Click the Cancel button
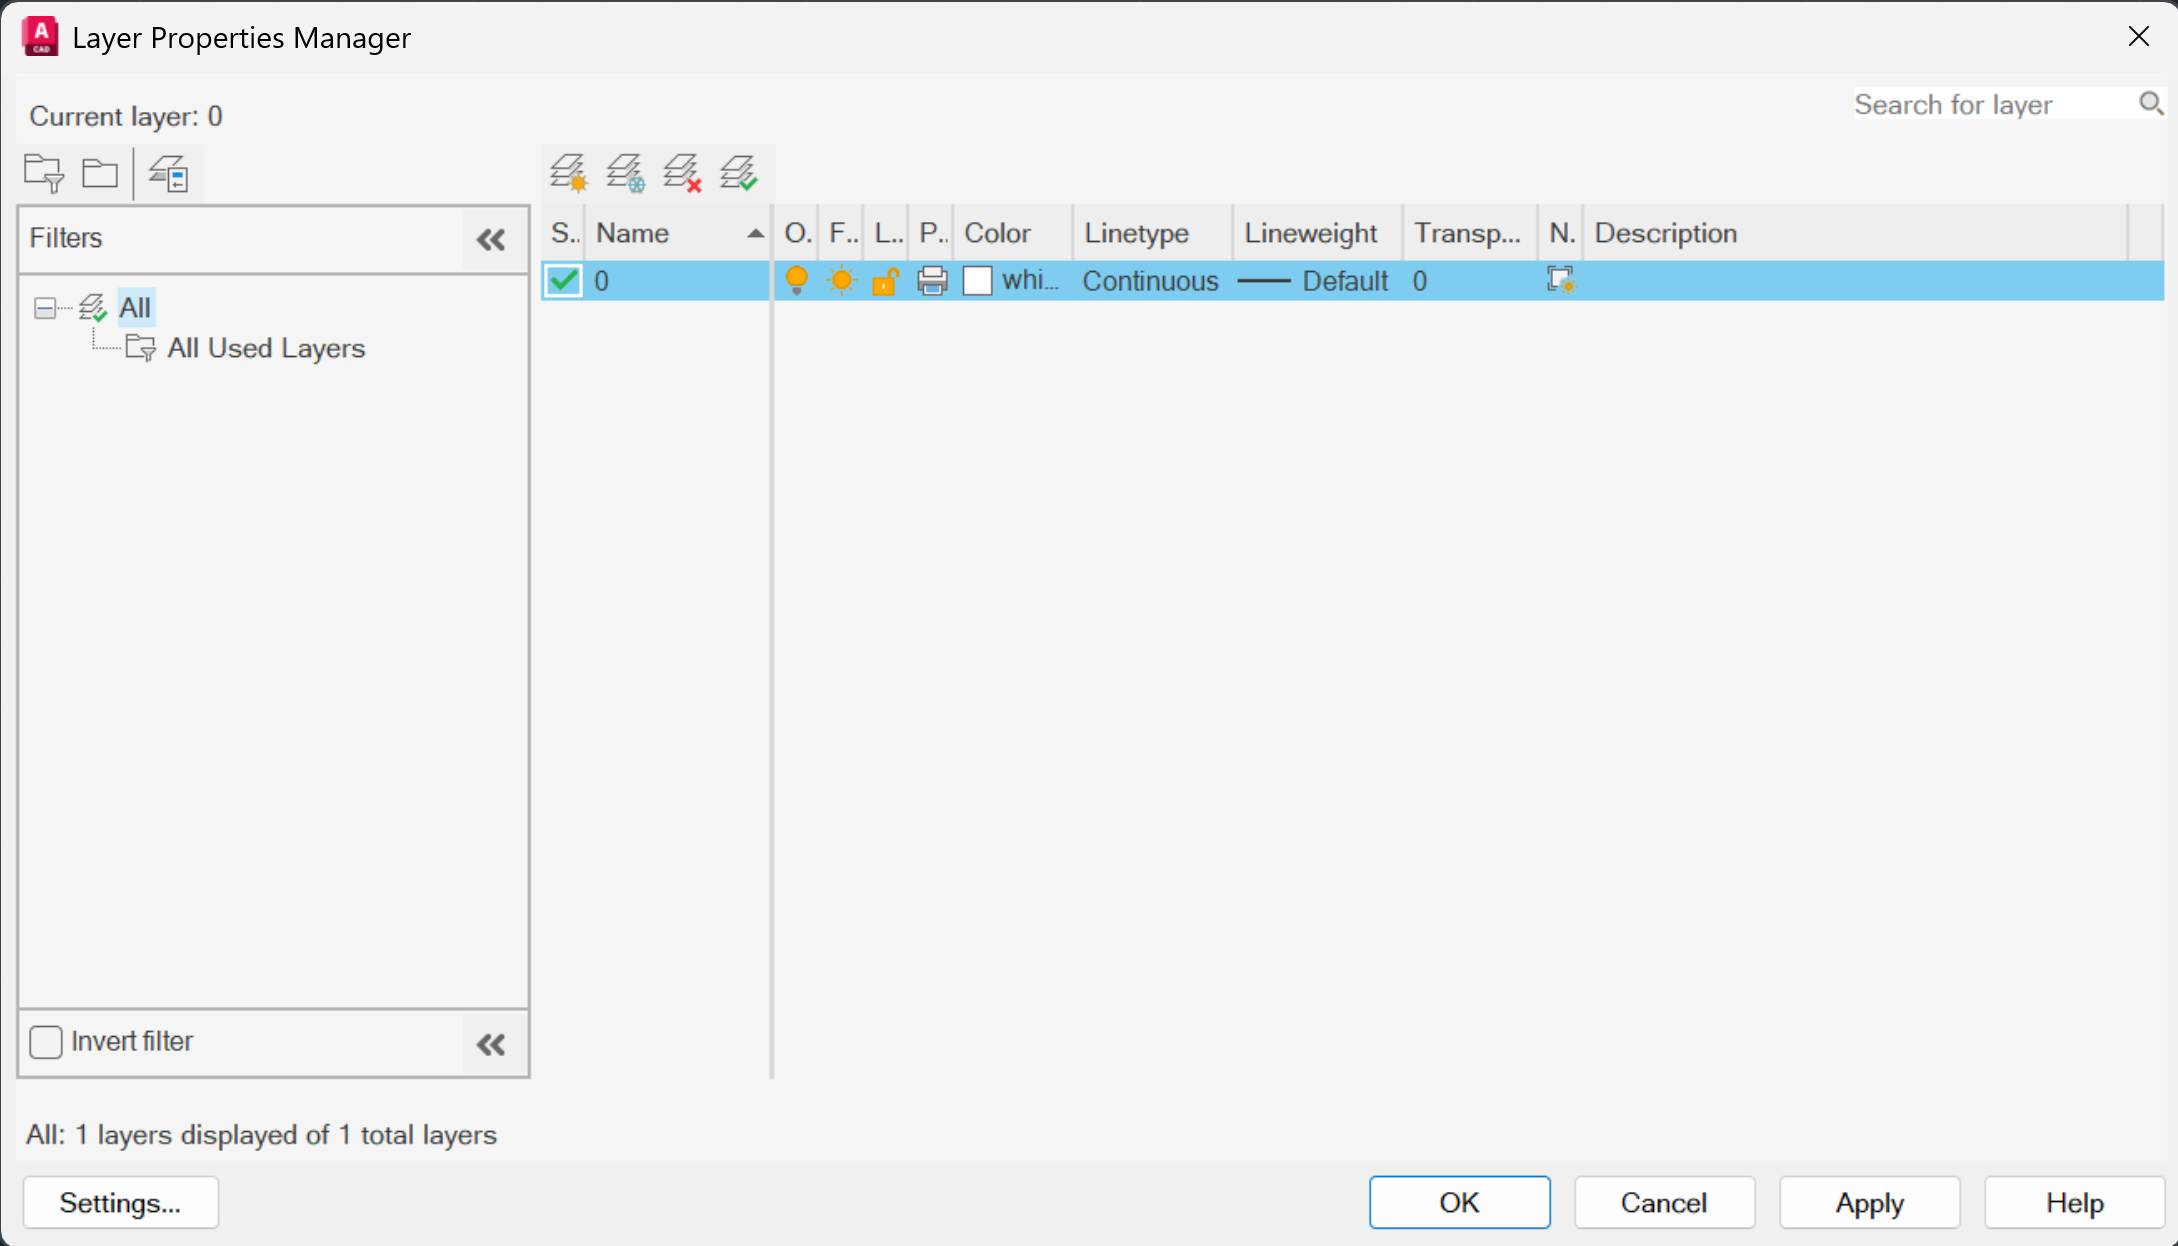The image size is (2178, 1246). click(x=1664, y=1202)
